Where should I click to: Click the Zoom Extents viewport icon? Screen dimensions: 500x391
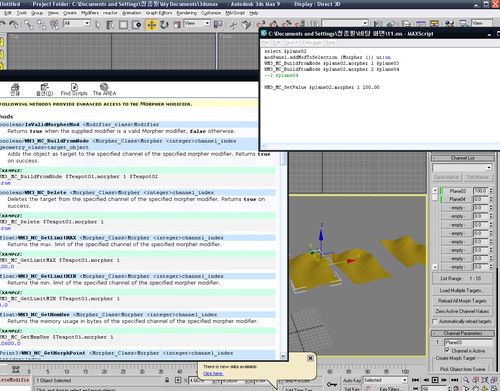[485, 380]
